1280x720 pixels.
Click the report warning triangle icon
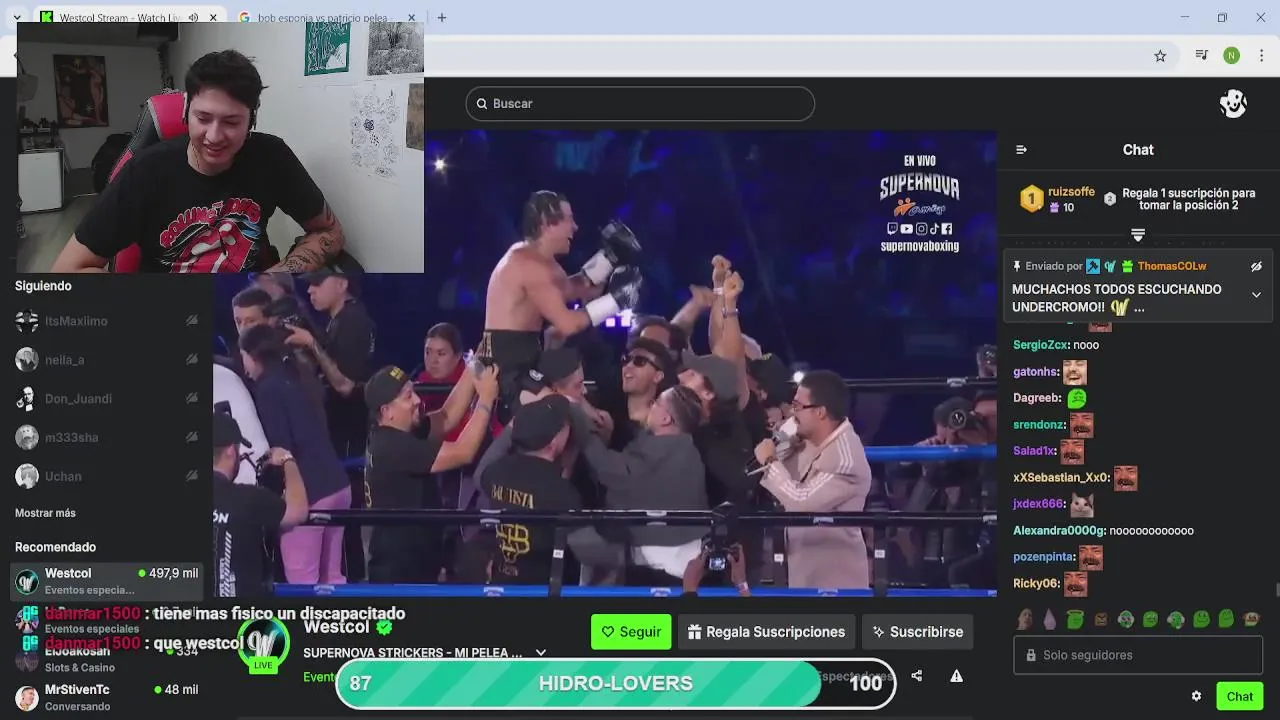coord(956,676)
